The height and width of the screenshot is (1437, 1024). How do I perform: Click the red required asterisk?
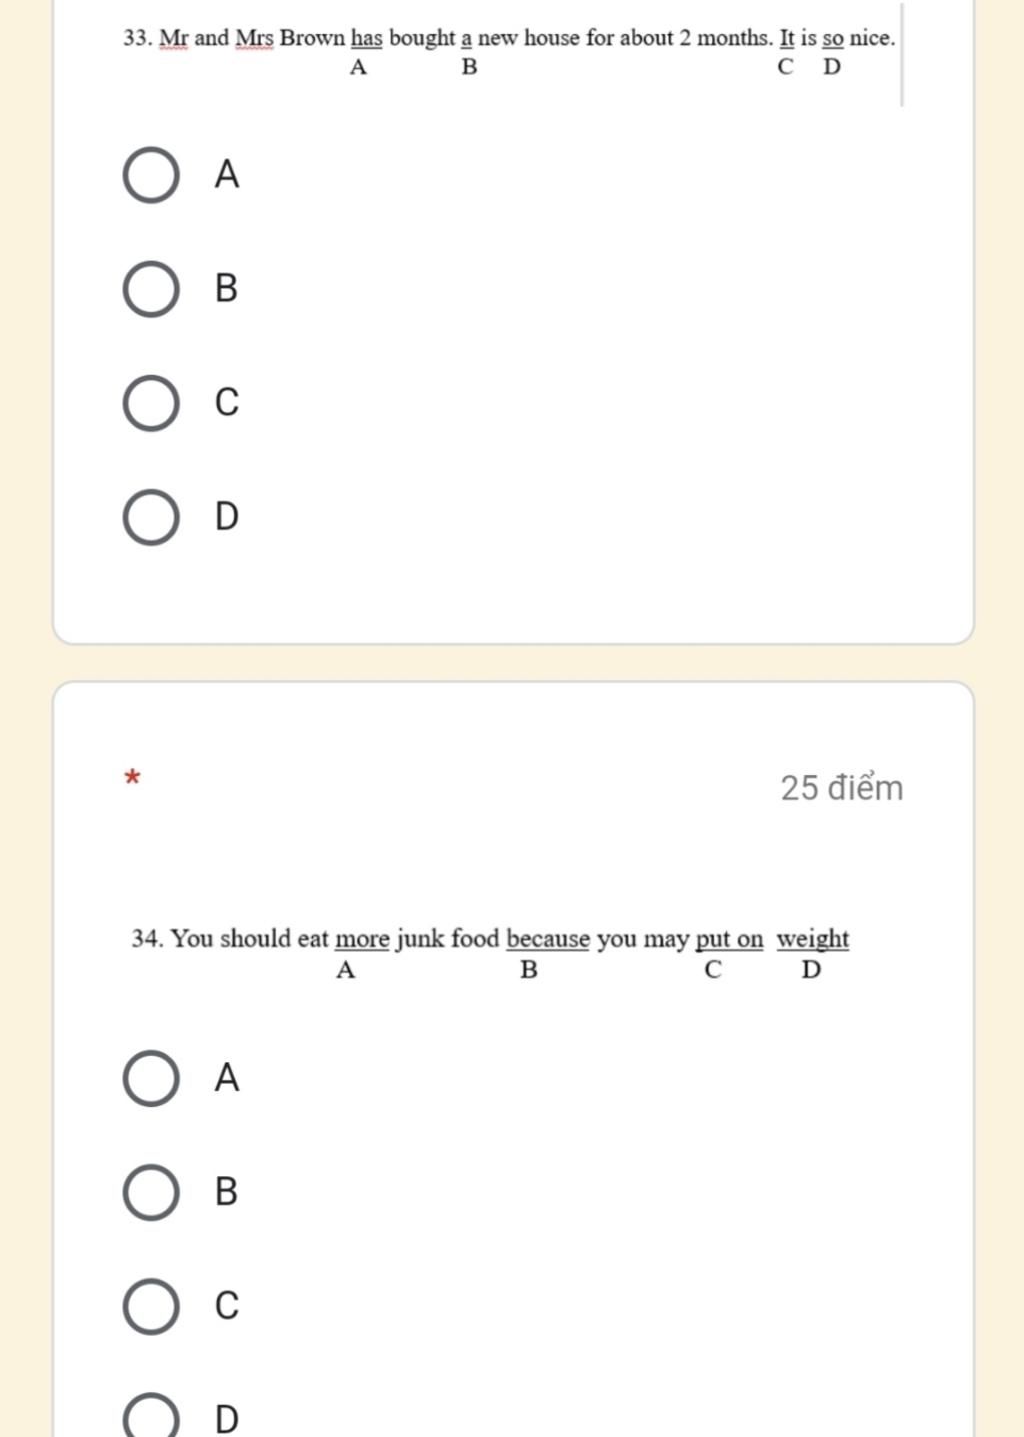tap(132, 777)
